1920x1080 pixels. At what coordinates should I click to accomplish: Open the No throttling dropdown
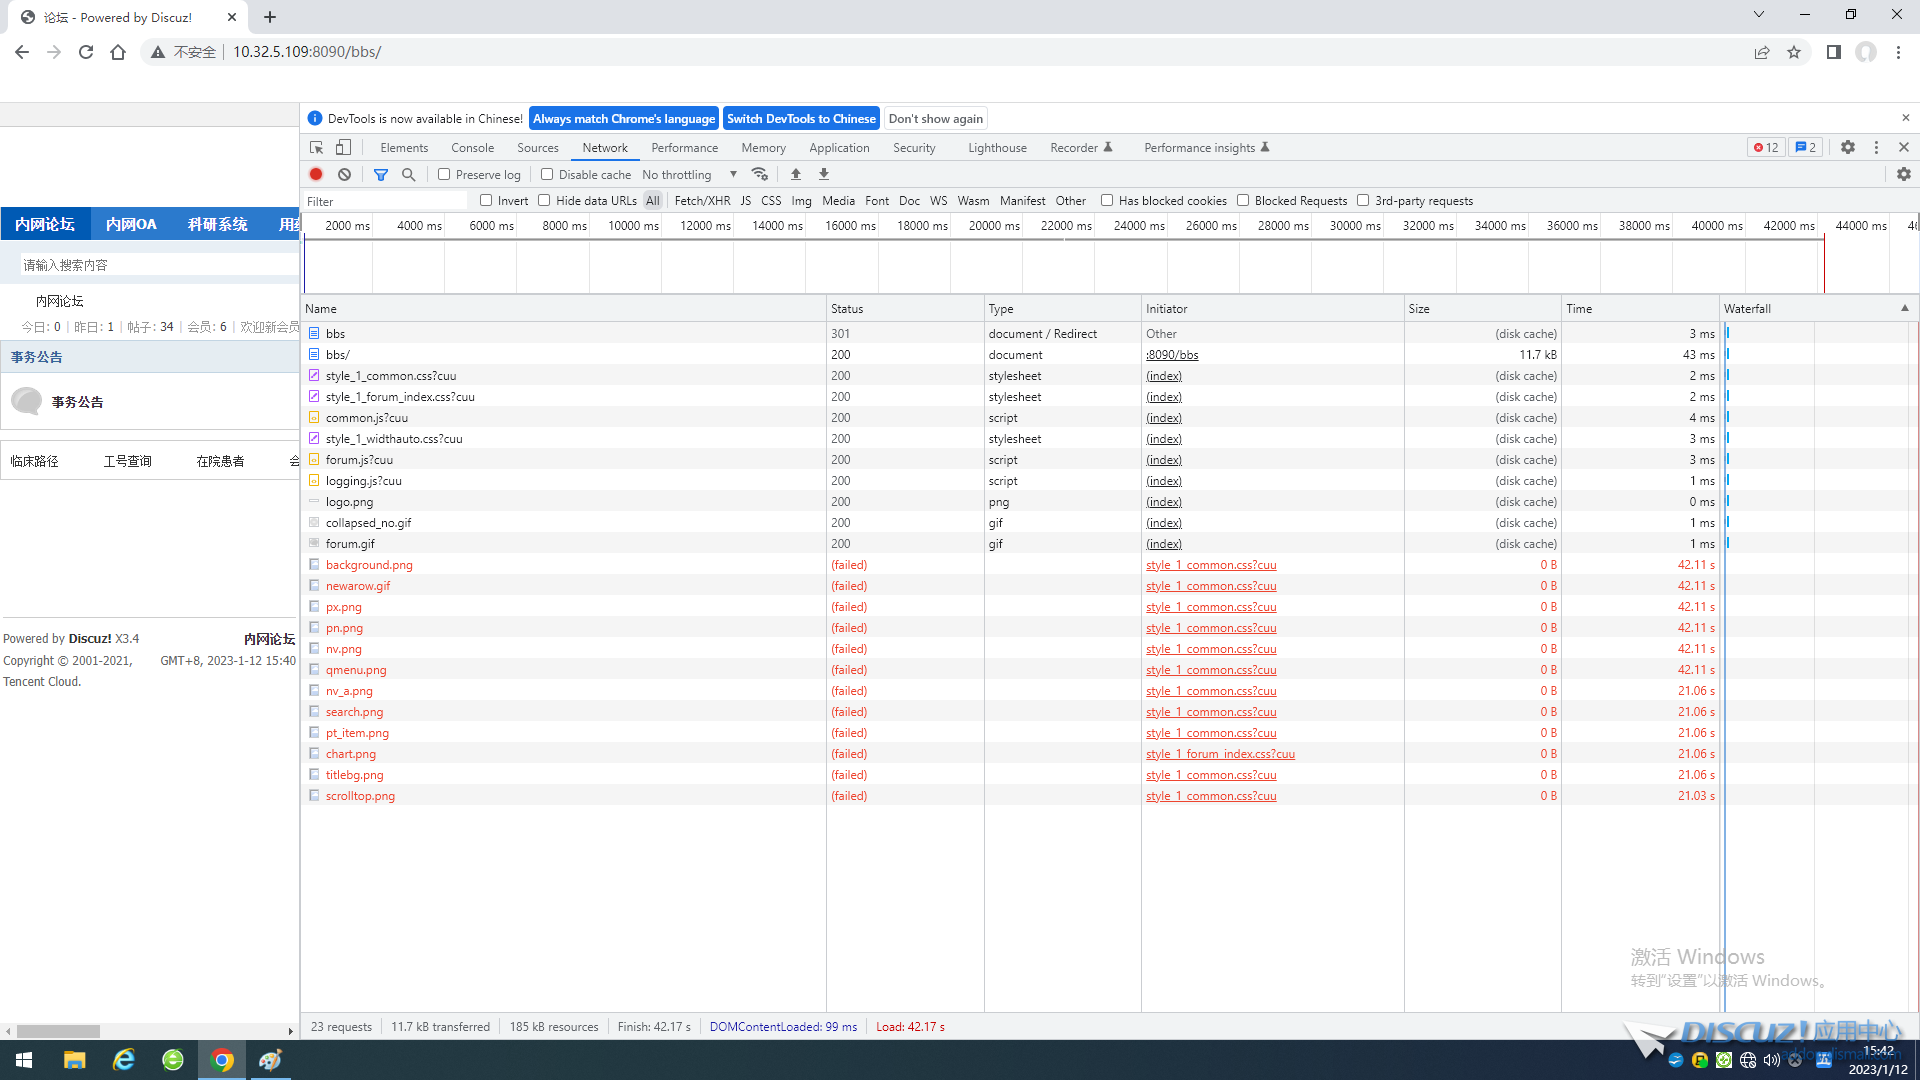tap(689, 174)
